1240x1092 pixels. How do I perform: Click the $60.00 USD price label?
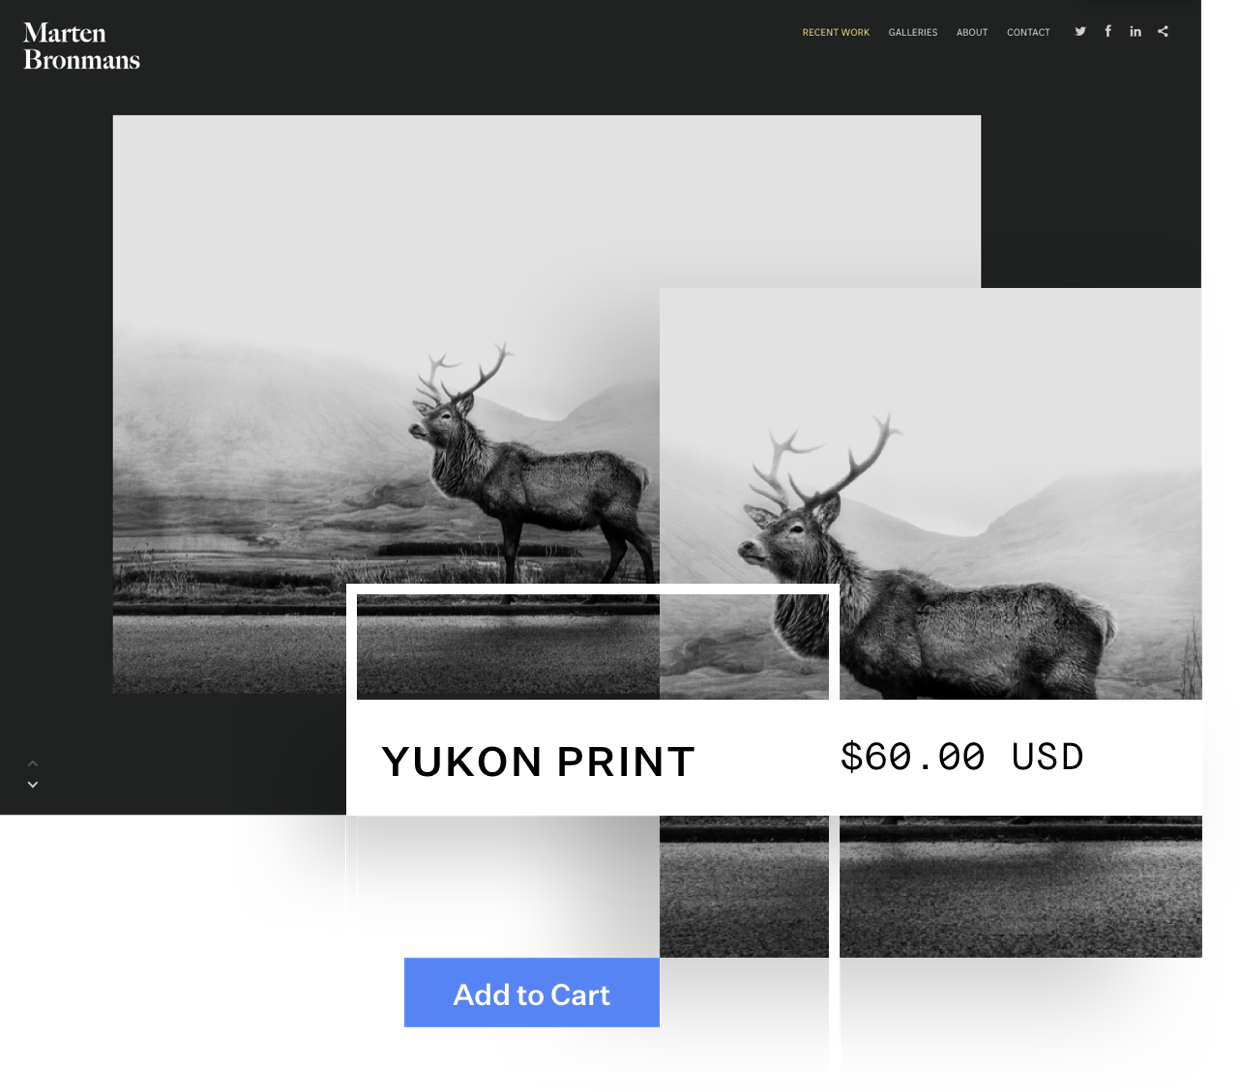pos(962,757)
